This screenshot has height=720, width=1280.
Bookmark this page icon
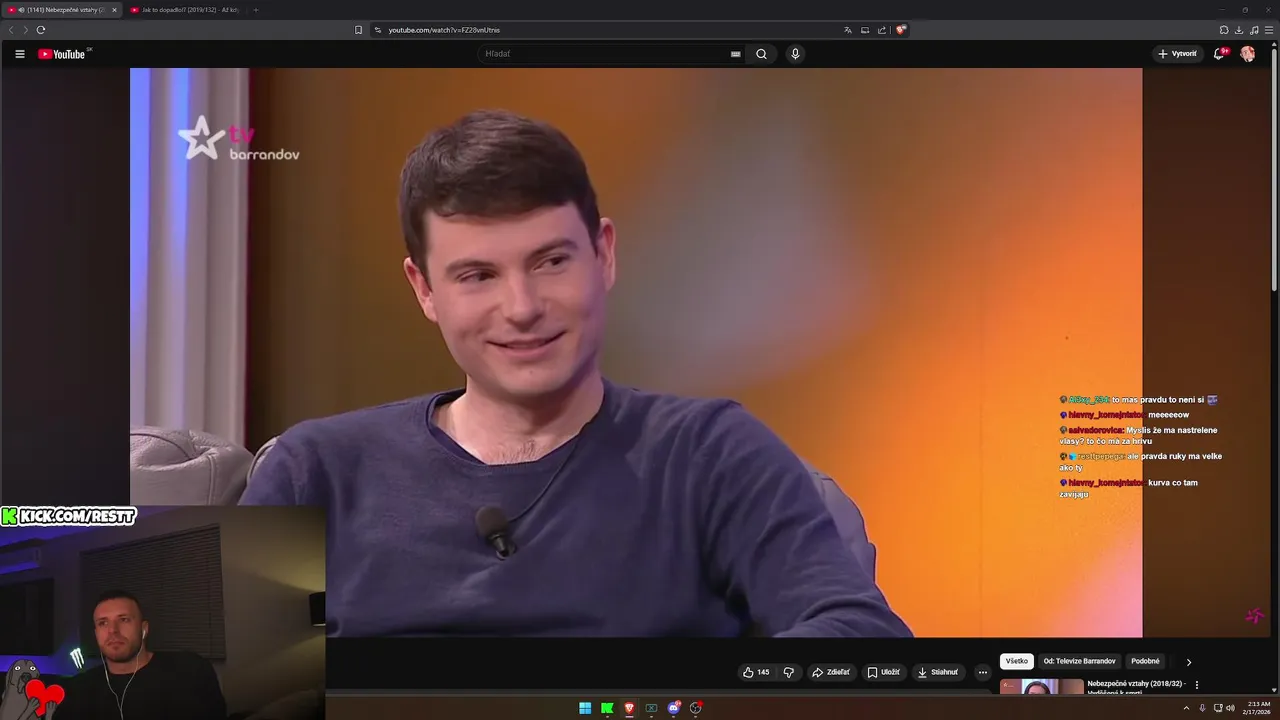pyautogui.click(x=358, y=30)
